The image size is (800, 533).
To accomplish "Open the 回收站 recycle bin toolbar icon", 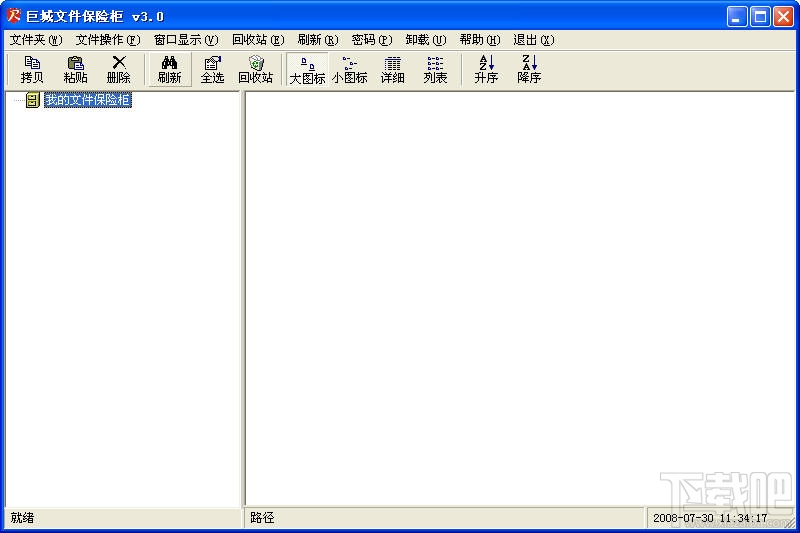I will pyautogui.click(x=256, y=69).
